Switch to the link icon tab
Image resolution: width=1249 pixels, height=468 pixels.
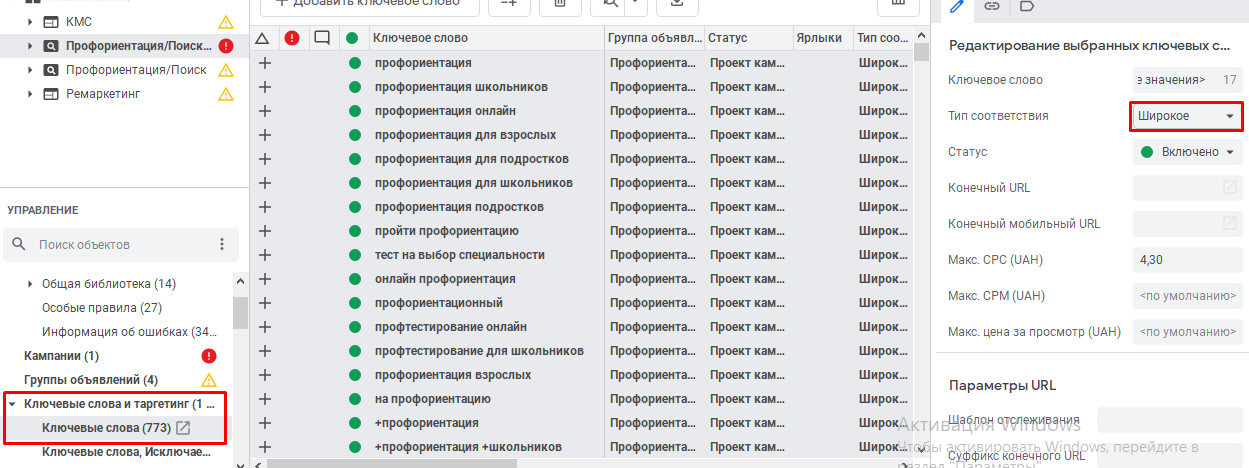click(x=991, y=7)
